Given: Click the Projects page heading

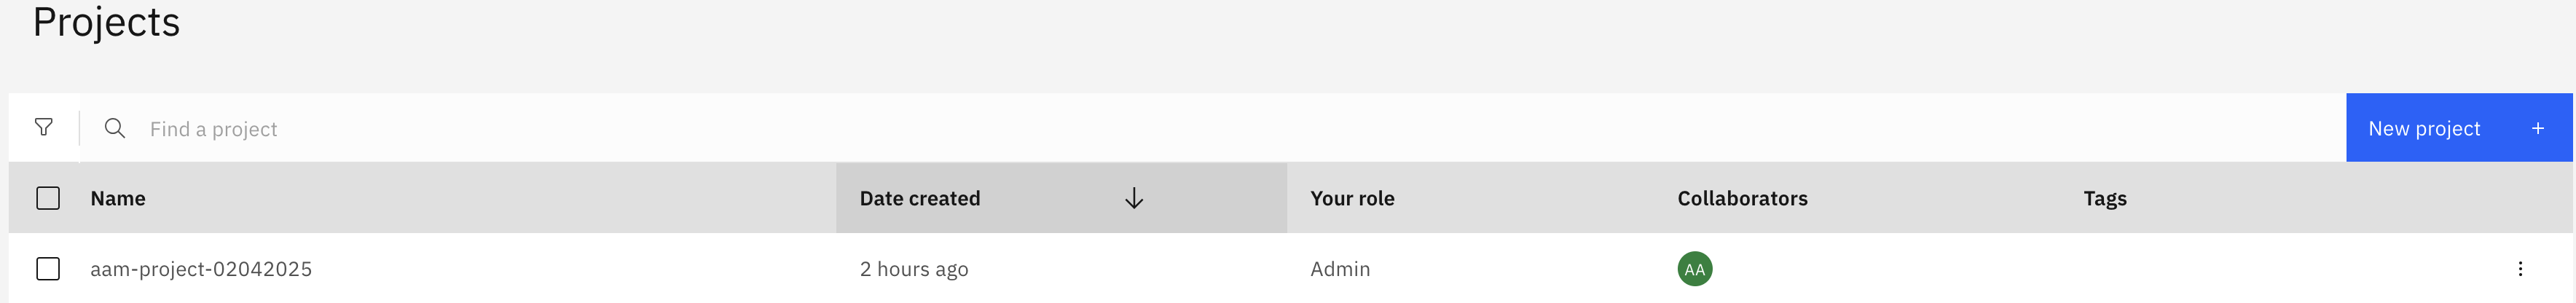Looking at the screenshot, I should 106,22.
